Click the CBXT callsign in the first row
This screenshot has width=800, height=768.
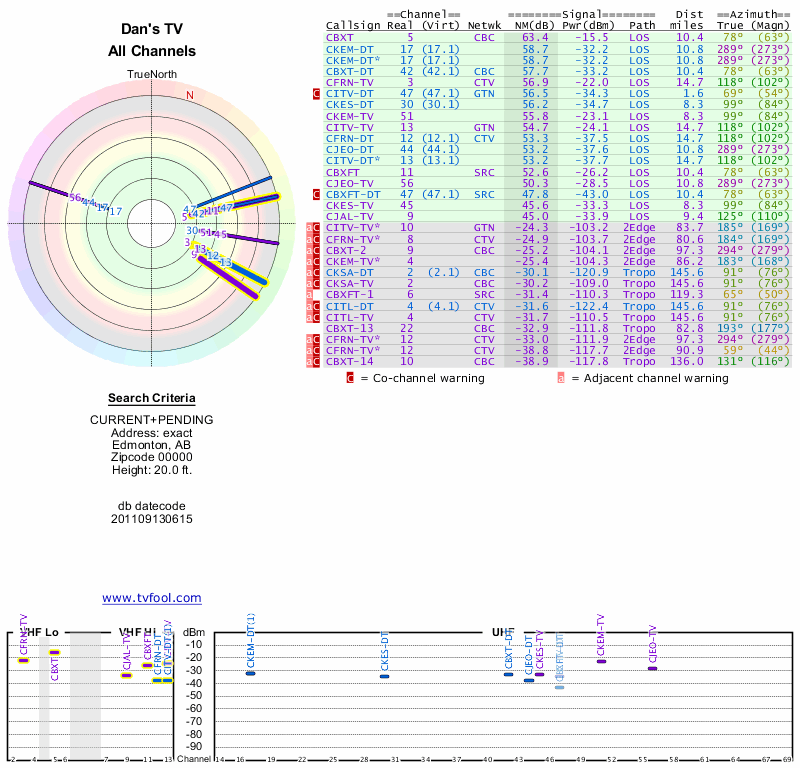[341, 37]
